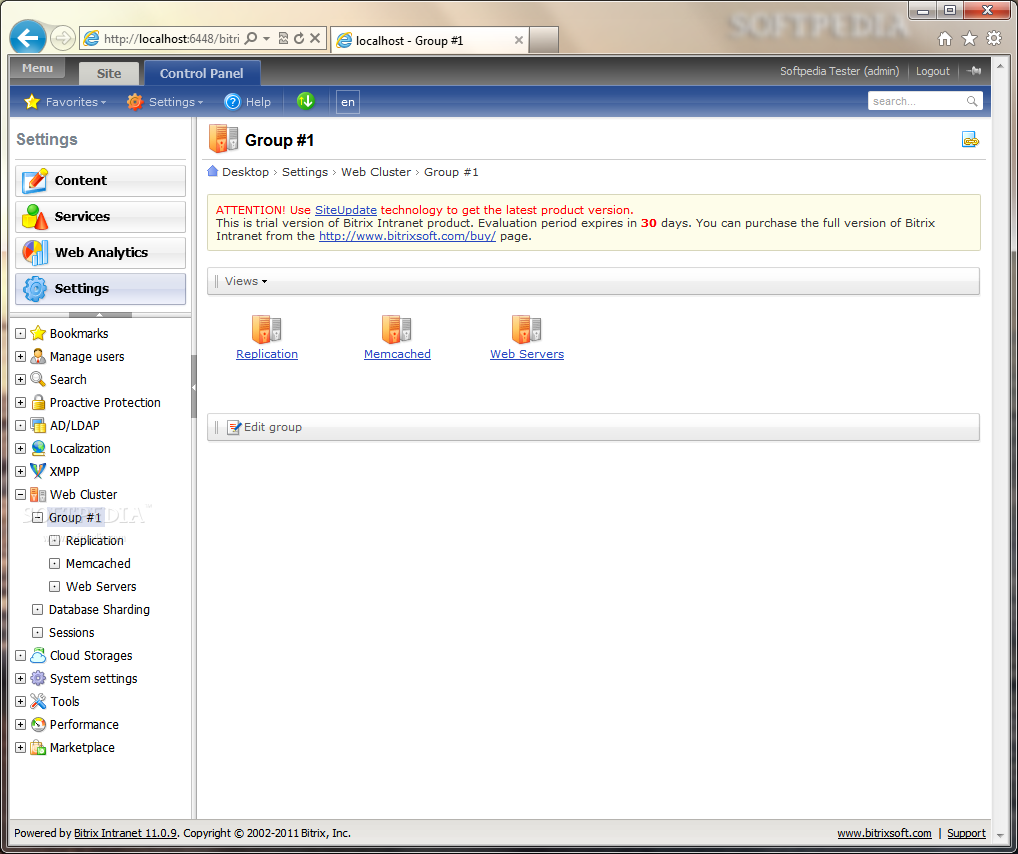Expand the Search tree node
Screen dimensions: 1018x854
(x=20, y=379)
